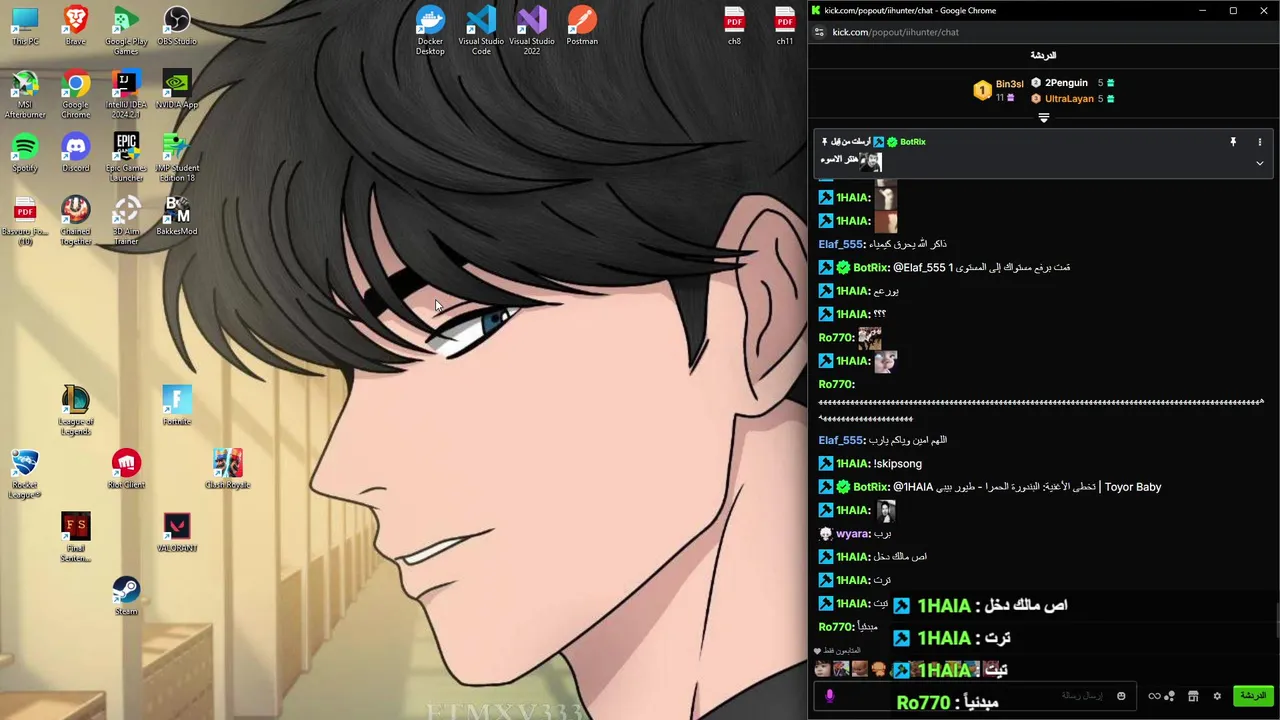The image size is (1280, 720).
Task: Click the "???" message from 1HAIA
Action: click(879, 314)
